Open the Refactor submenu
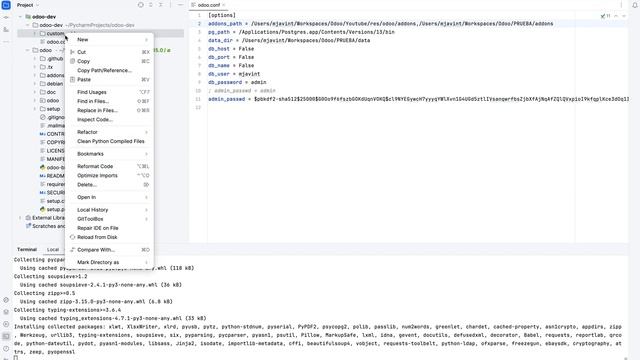 tap(109, 132)
